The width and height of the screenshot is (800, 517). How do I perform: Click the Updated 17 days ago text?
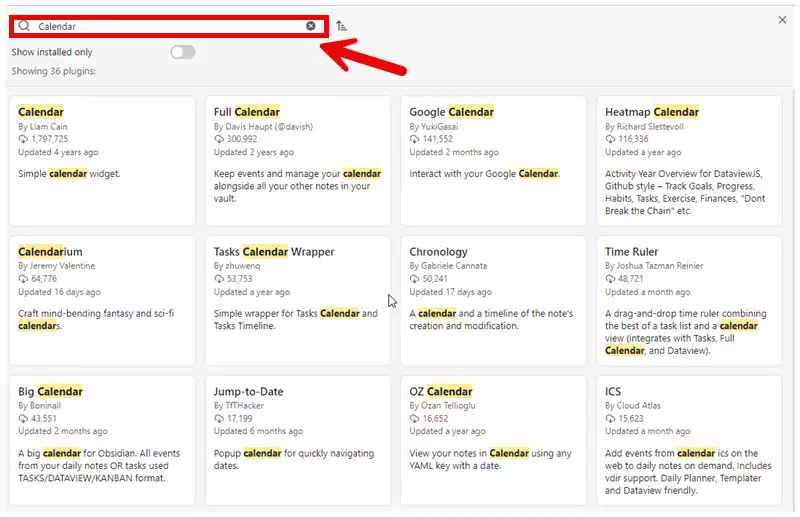pos(450,292)
